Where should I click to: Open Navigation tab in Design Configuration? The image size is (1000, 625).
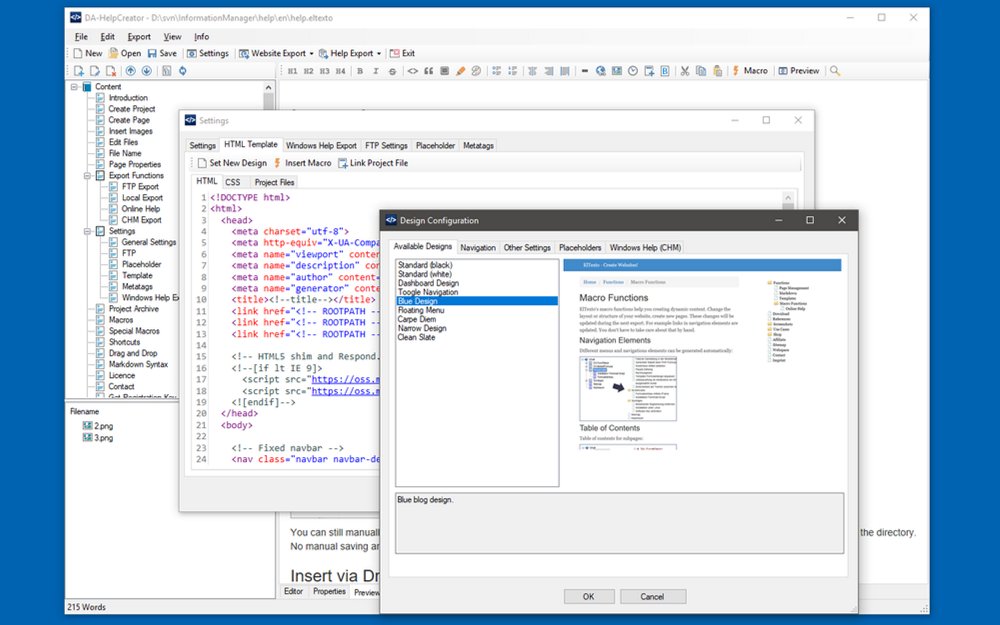click(478, 247)
